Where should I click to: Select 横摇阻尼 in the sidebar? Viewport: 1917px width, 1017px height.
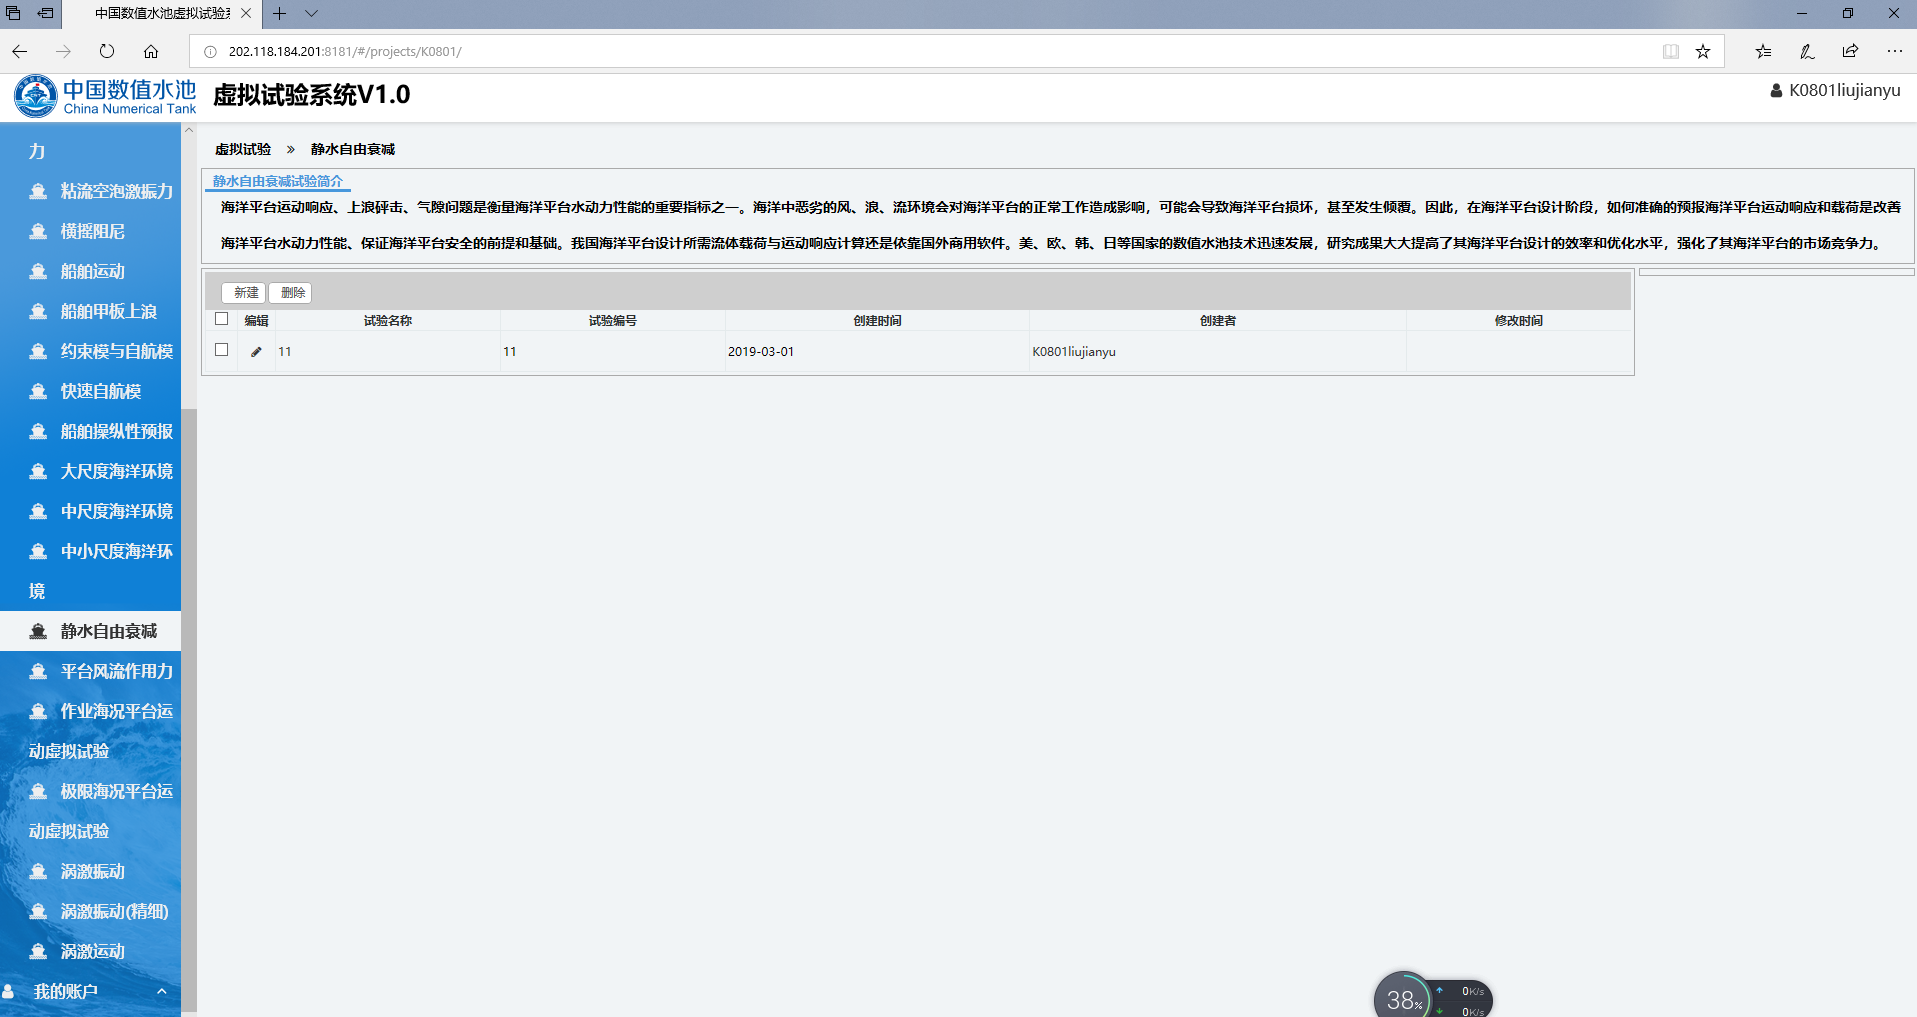pos(92,231)
